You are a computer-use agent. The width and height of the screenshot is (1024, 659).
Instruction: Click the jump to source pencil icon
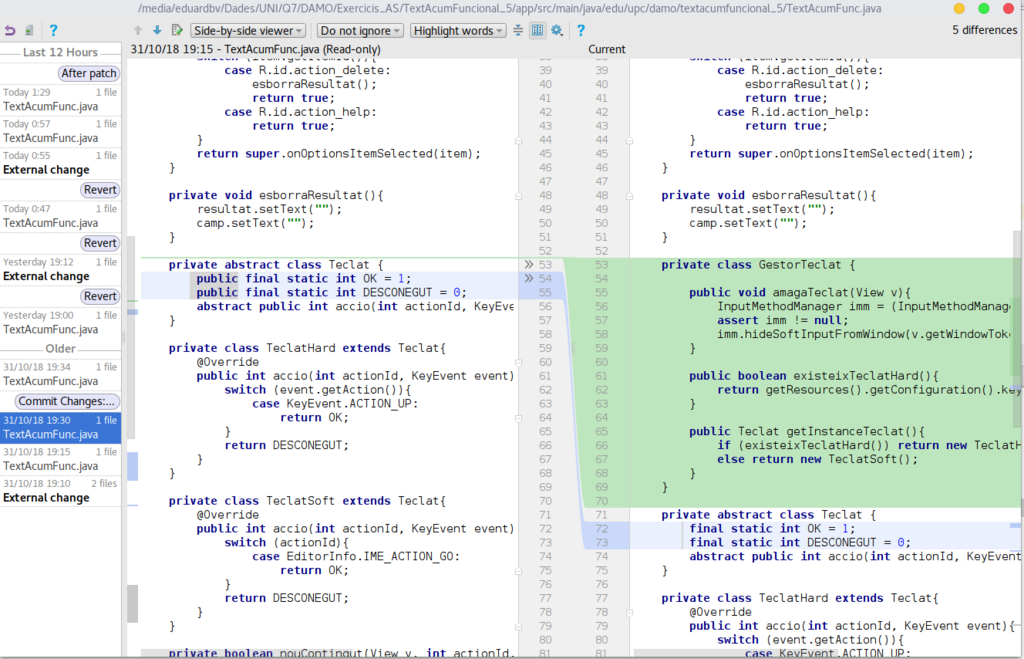[177, 30]
